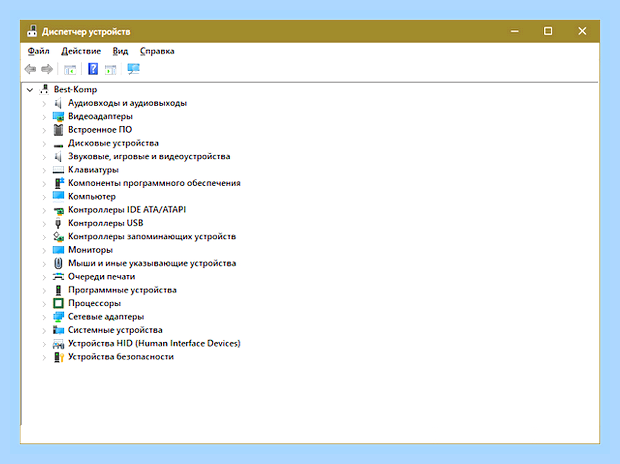
Task: Click the icon beside Контроллеры запоминающих устройств
Action: [x=59, y=237]
